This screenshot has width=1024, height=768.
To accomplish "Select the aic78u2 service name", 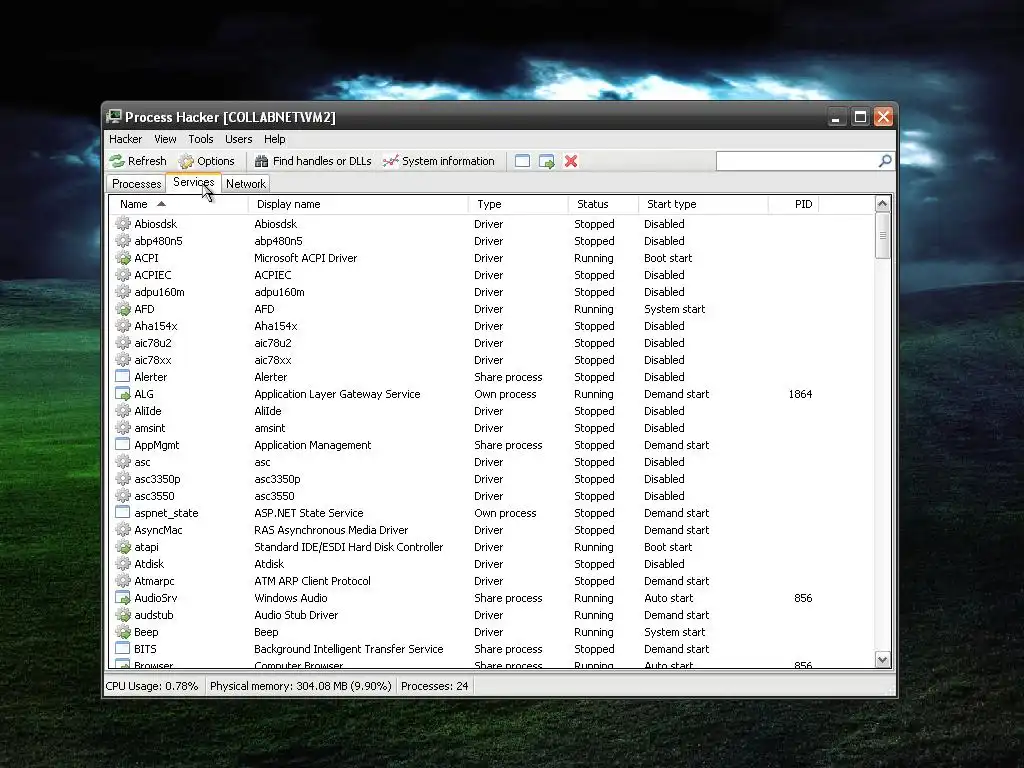I will click(153, 343).
